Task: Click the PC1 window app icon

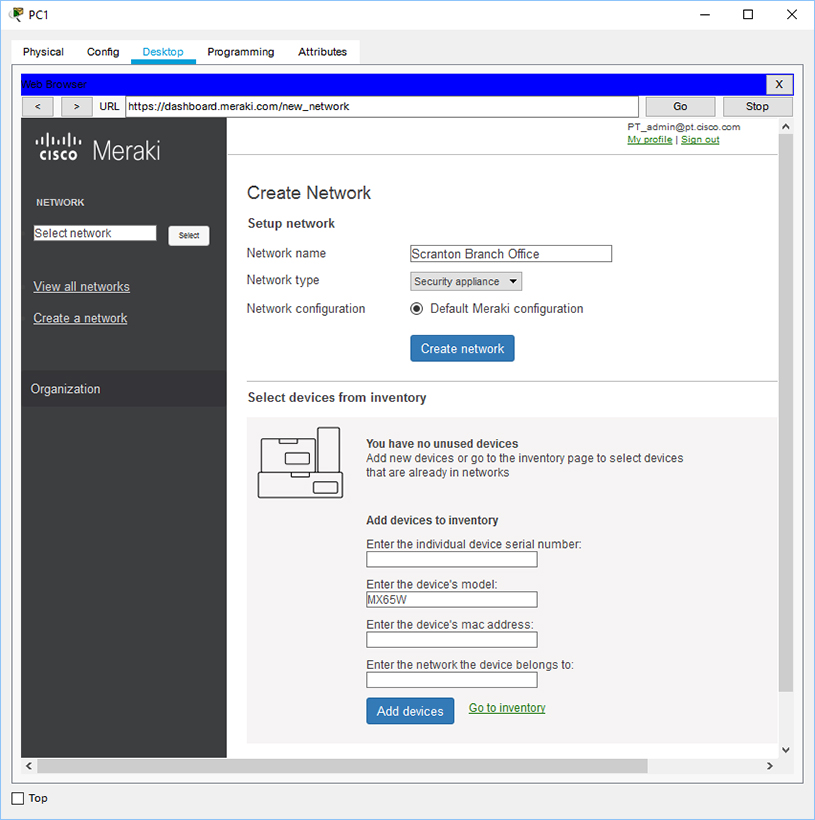Action: tap(17, 15)
